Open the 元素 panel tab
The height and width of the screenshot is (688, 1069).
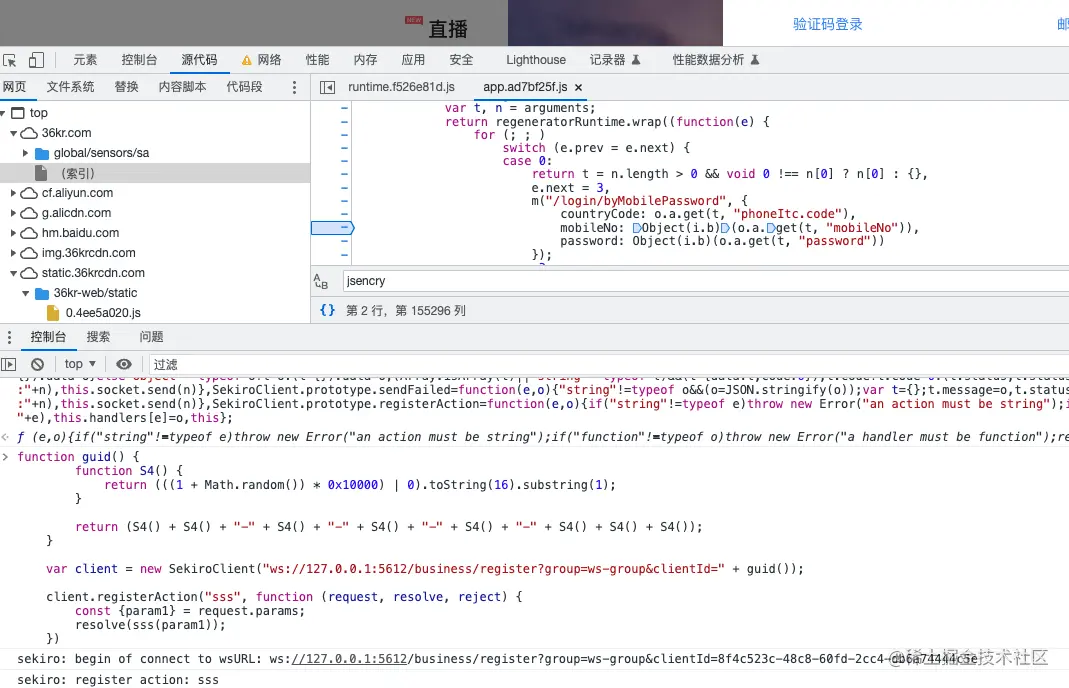[85, 60]
